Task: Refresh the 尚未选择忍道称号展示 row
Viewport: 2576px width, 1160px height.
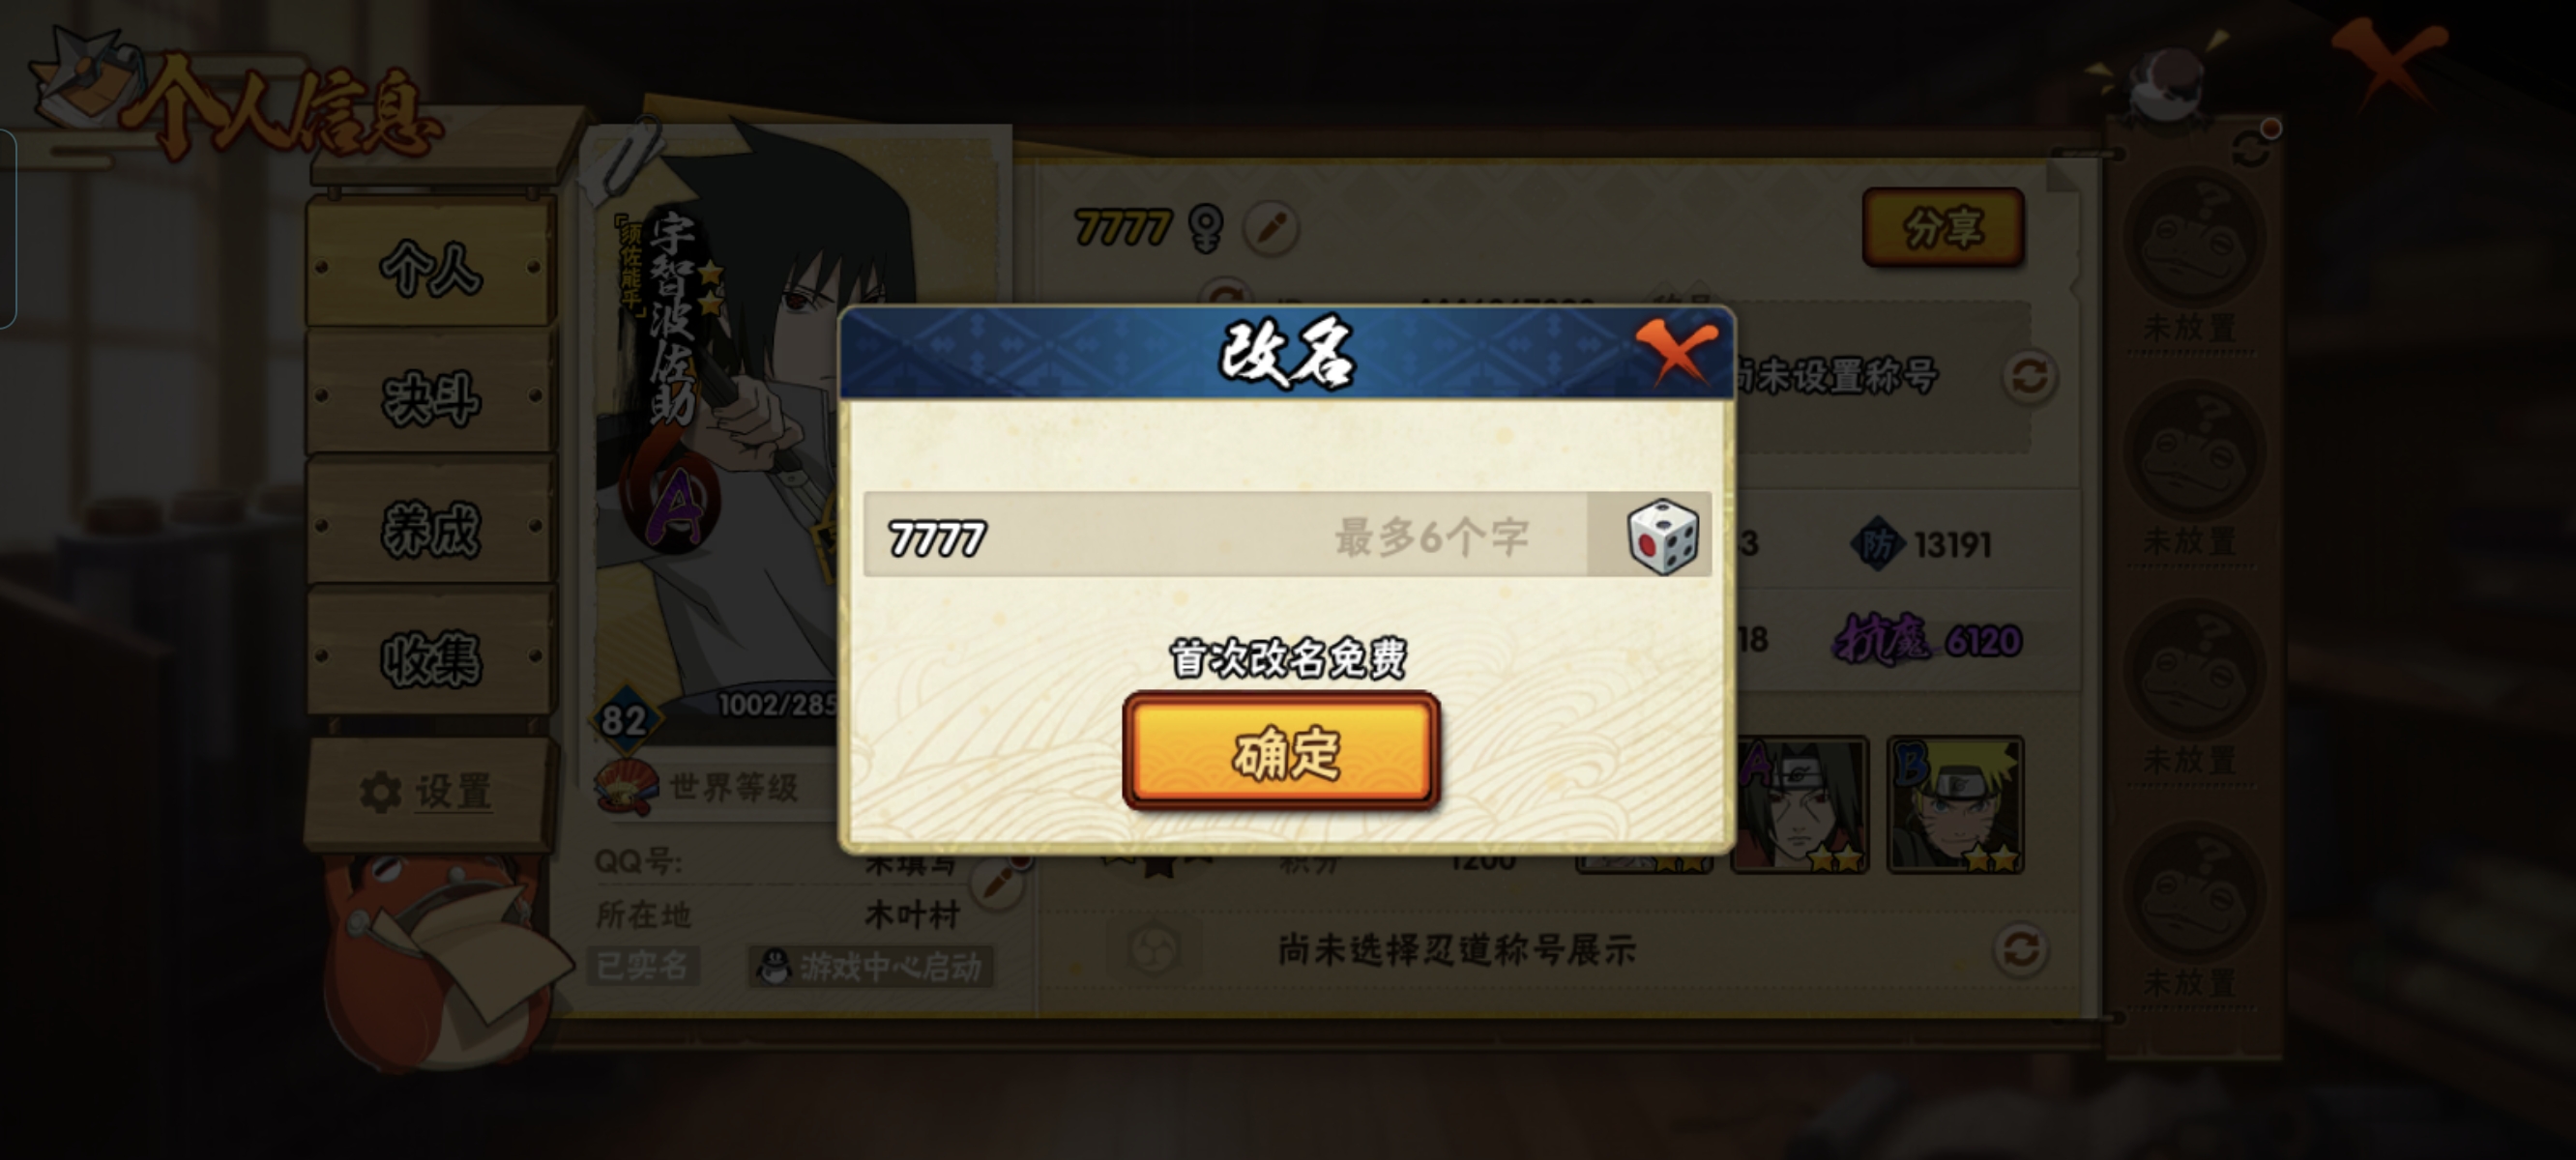Action: (2021, 949)
